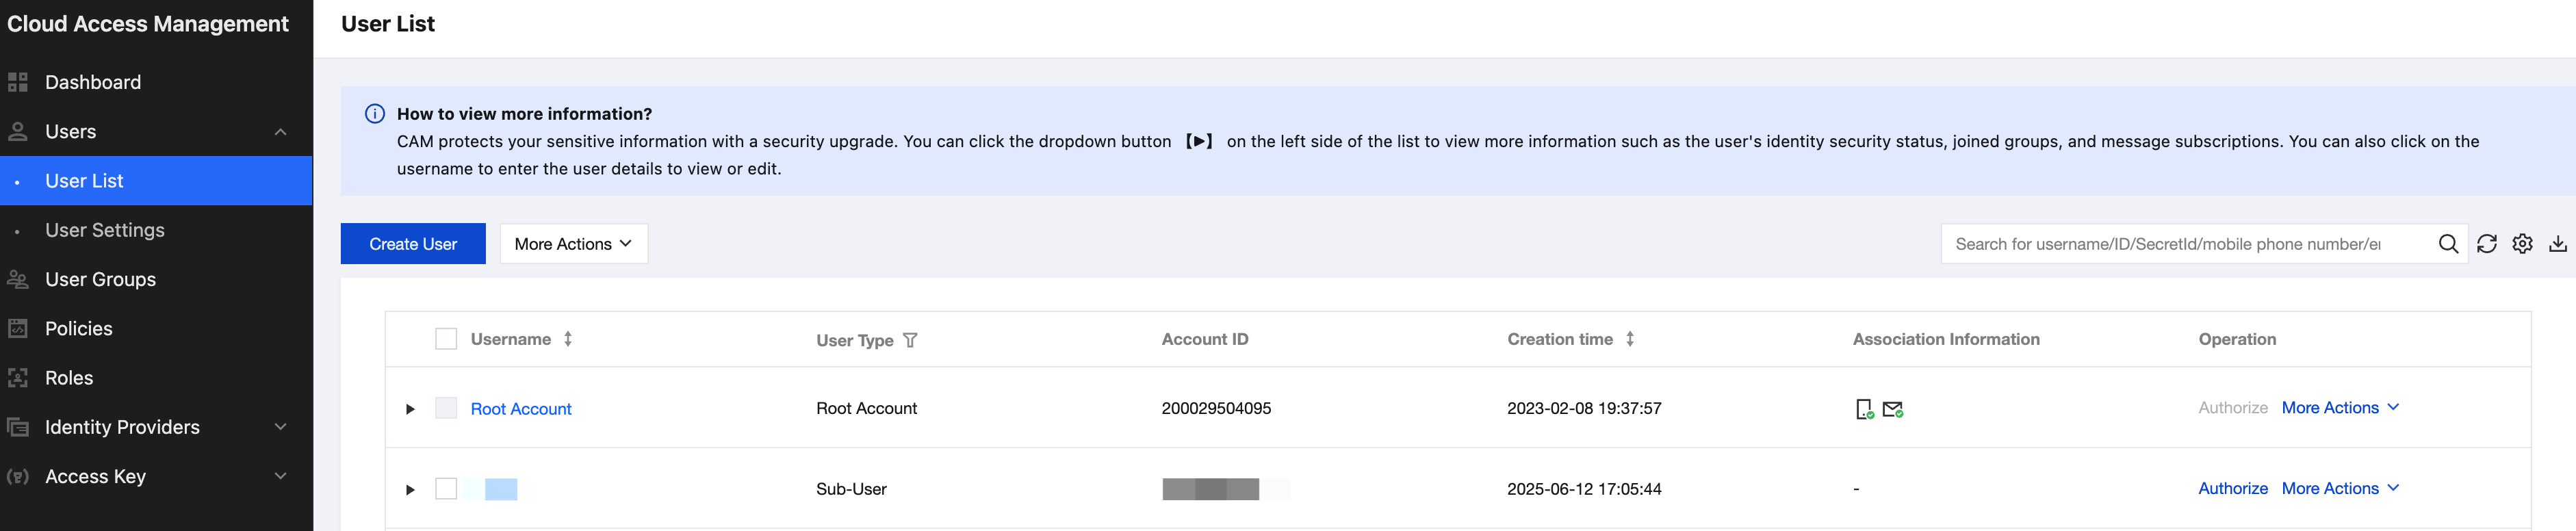
Task: Click Root Account mobile phone association icon
Action: pos(1864,409)
